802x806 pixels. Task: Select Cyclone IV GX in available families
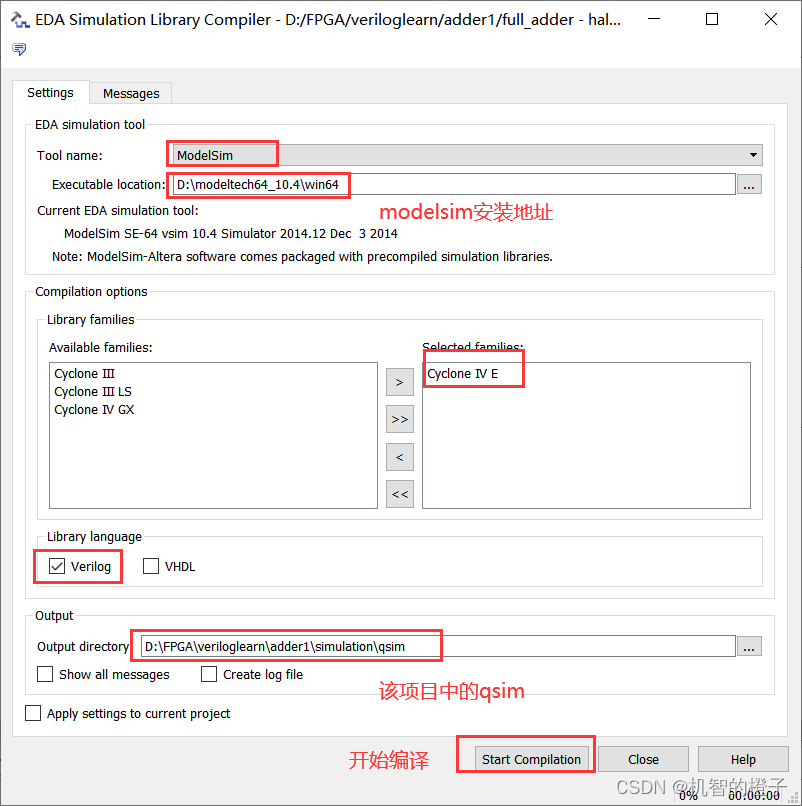click(94, 410)
